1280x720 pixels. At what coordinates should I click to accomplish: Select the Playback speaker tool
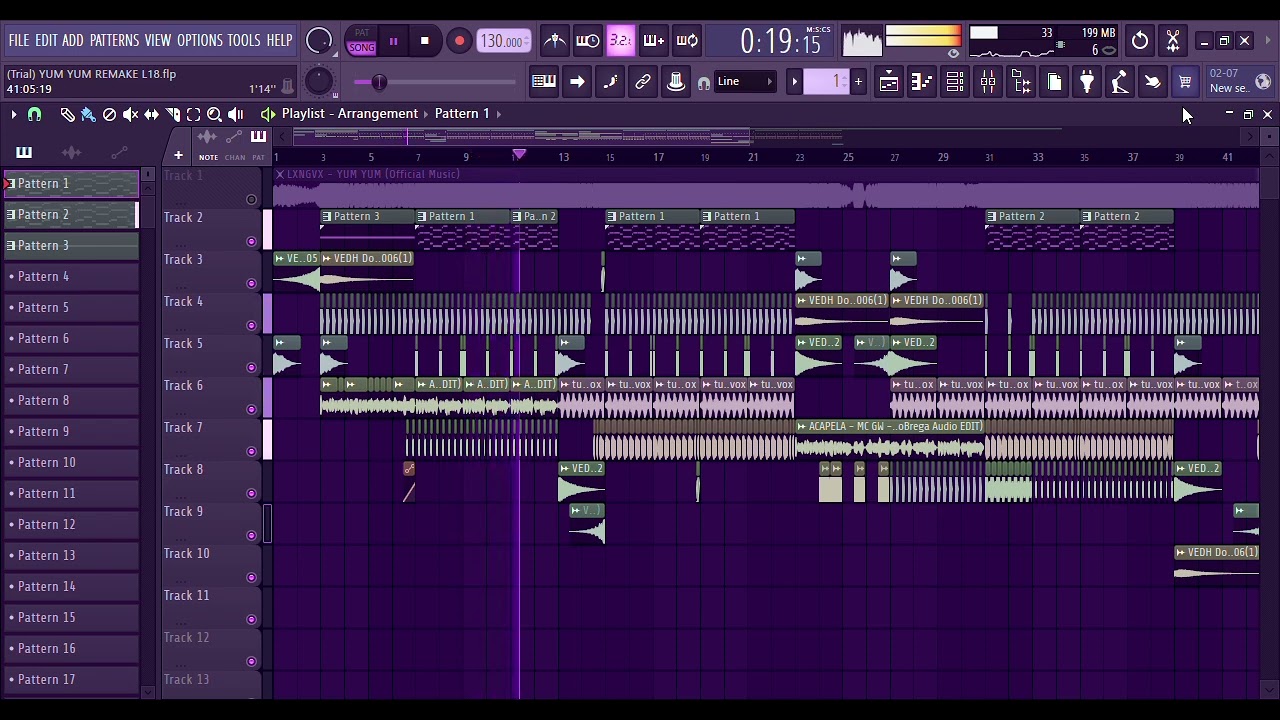[x=235, y=115]
